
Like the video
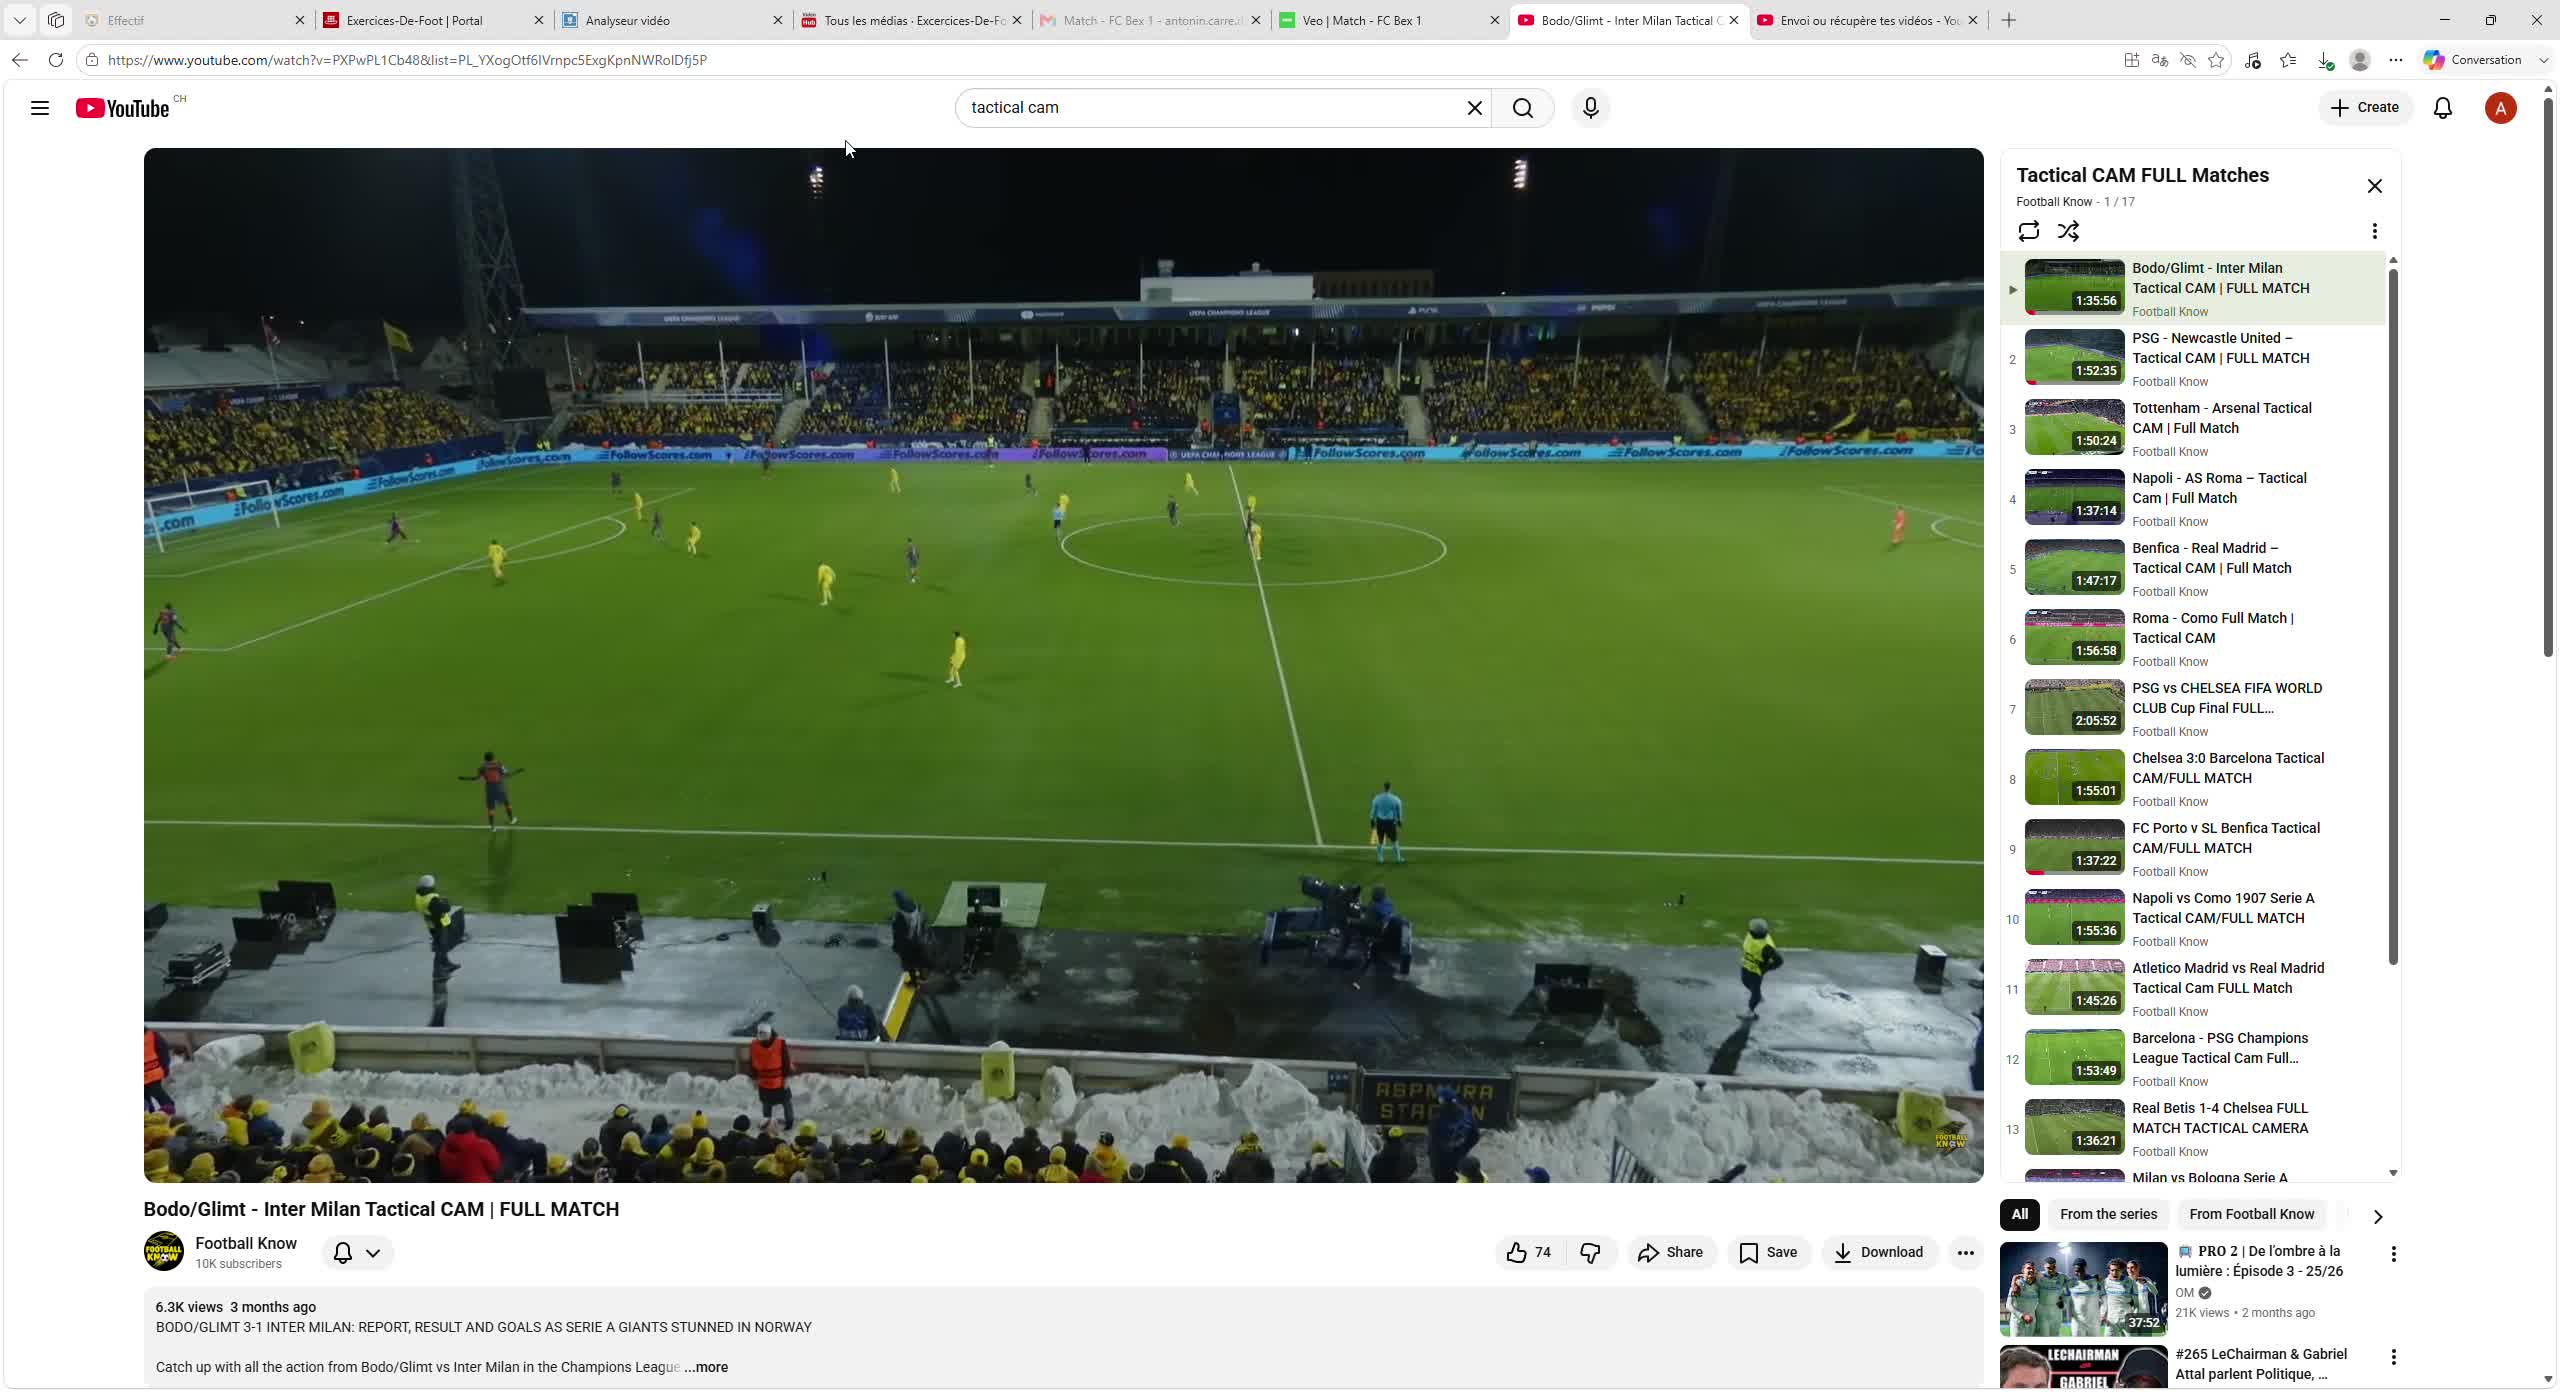click(1530, 1252)
